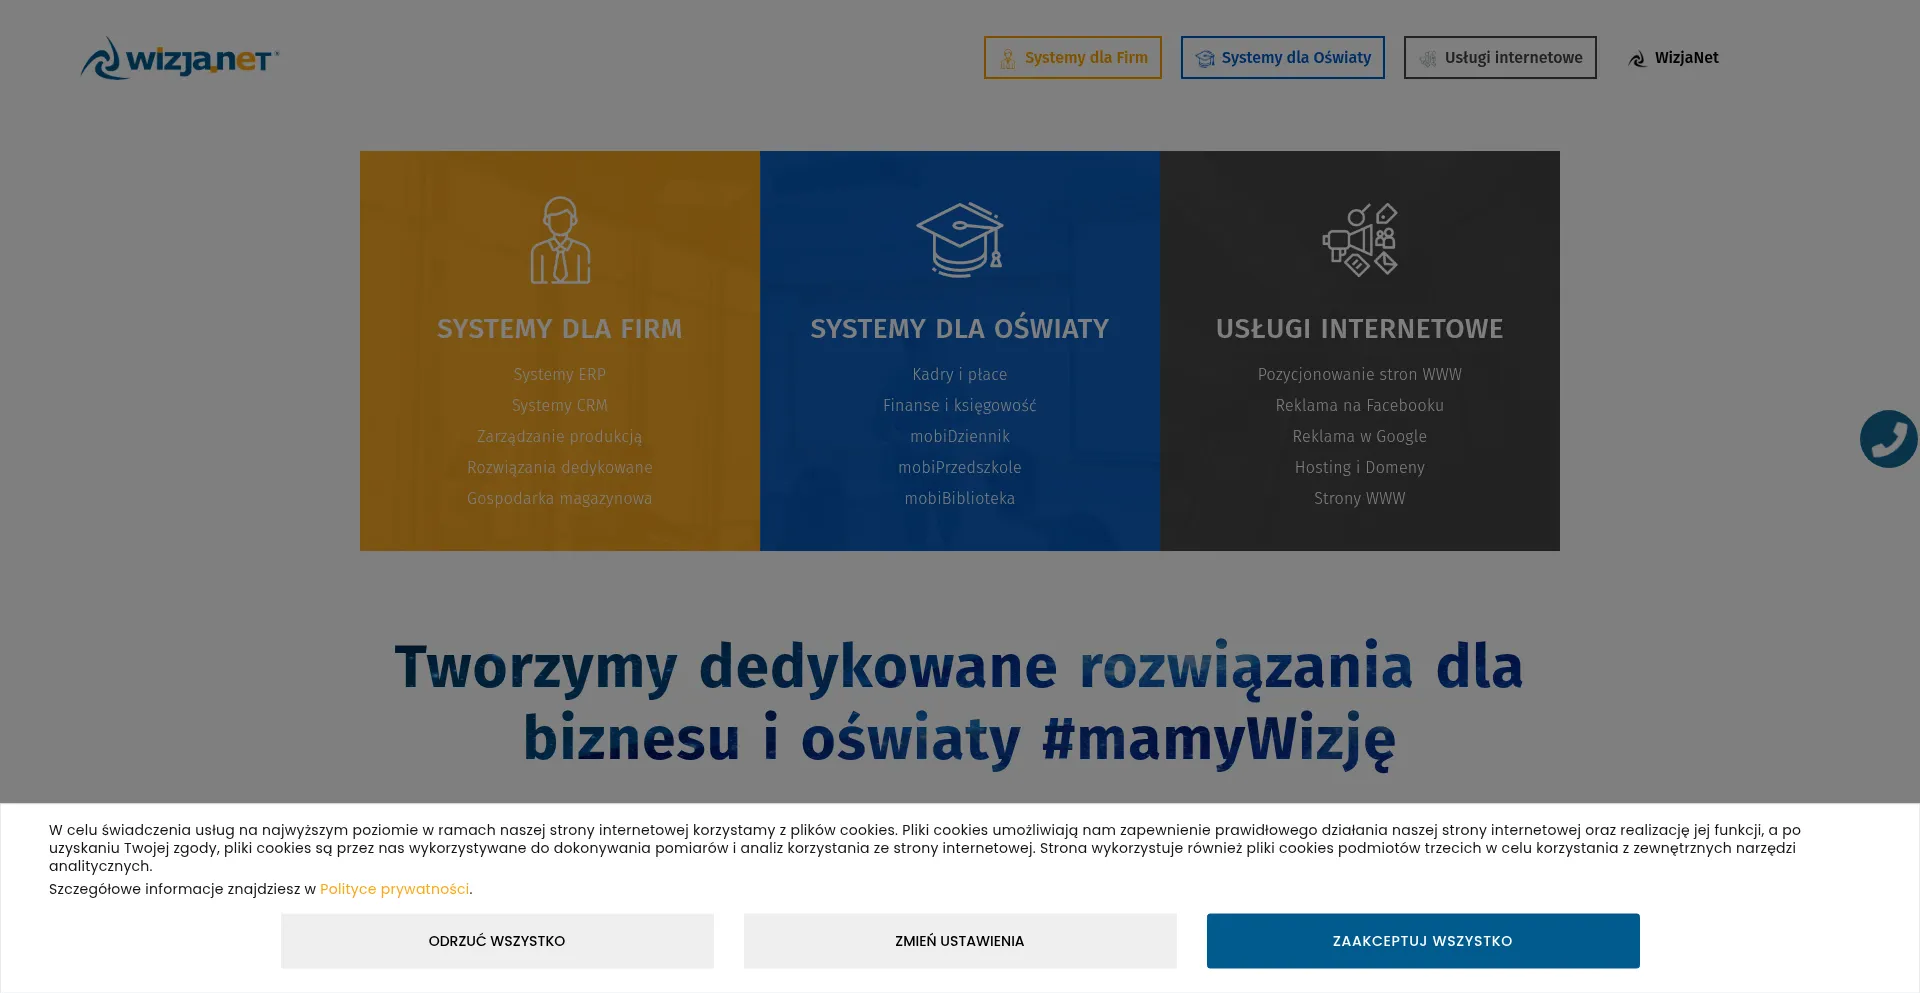Click the gear icon in Usługi internetowe button
The image size is (1920, 993).
pyautogui.click(x=1427, y=57)
